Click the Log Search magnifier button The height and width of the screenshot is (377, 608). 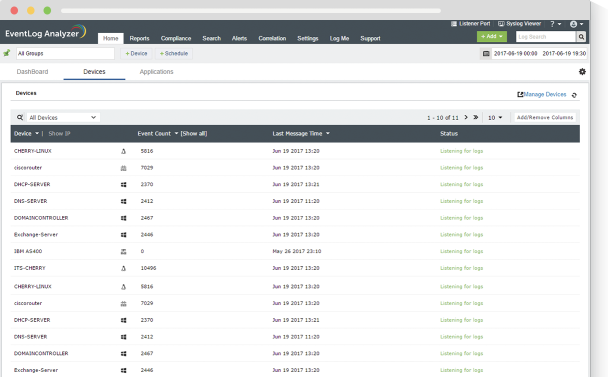(x=581, y=36)
